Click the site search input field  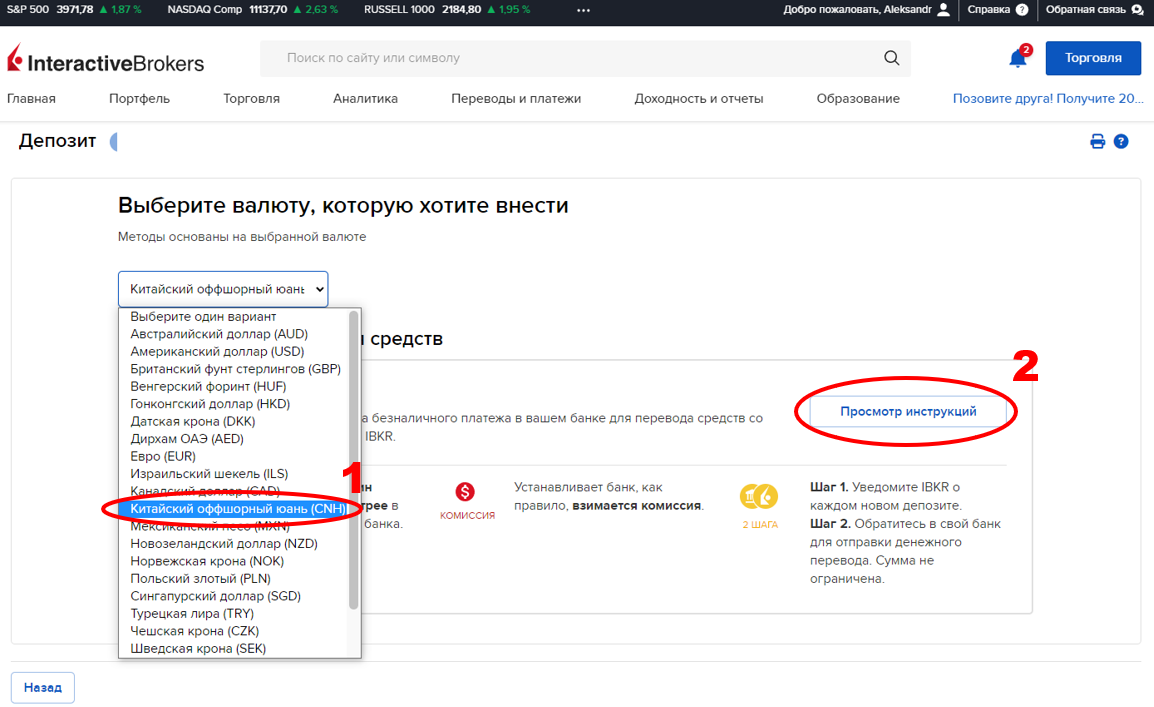pos(585,58)
